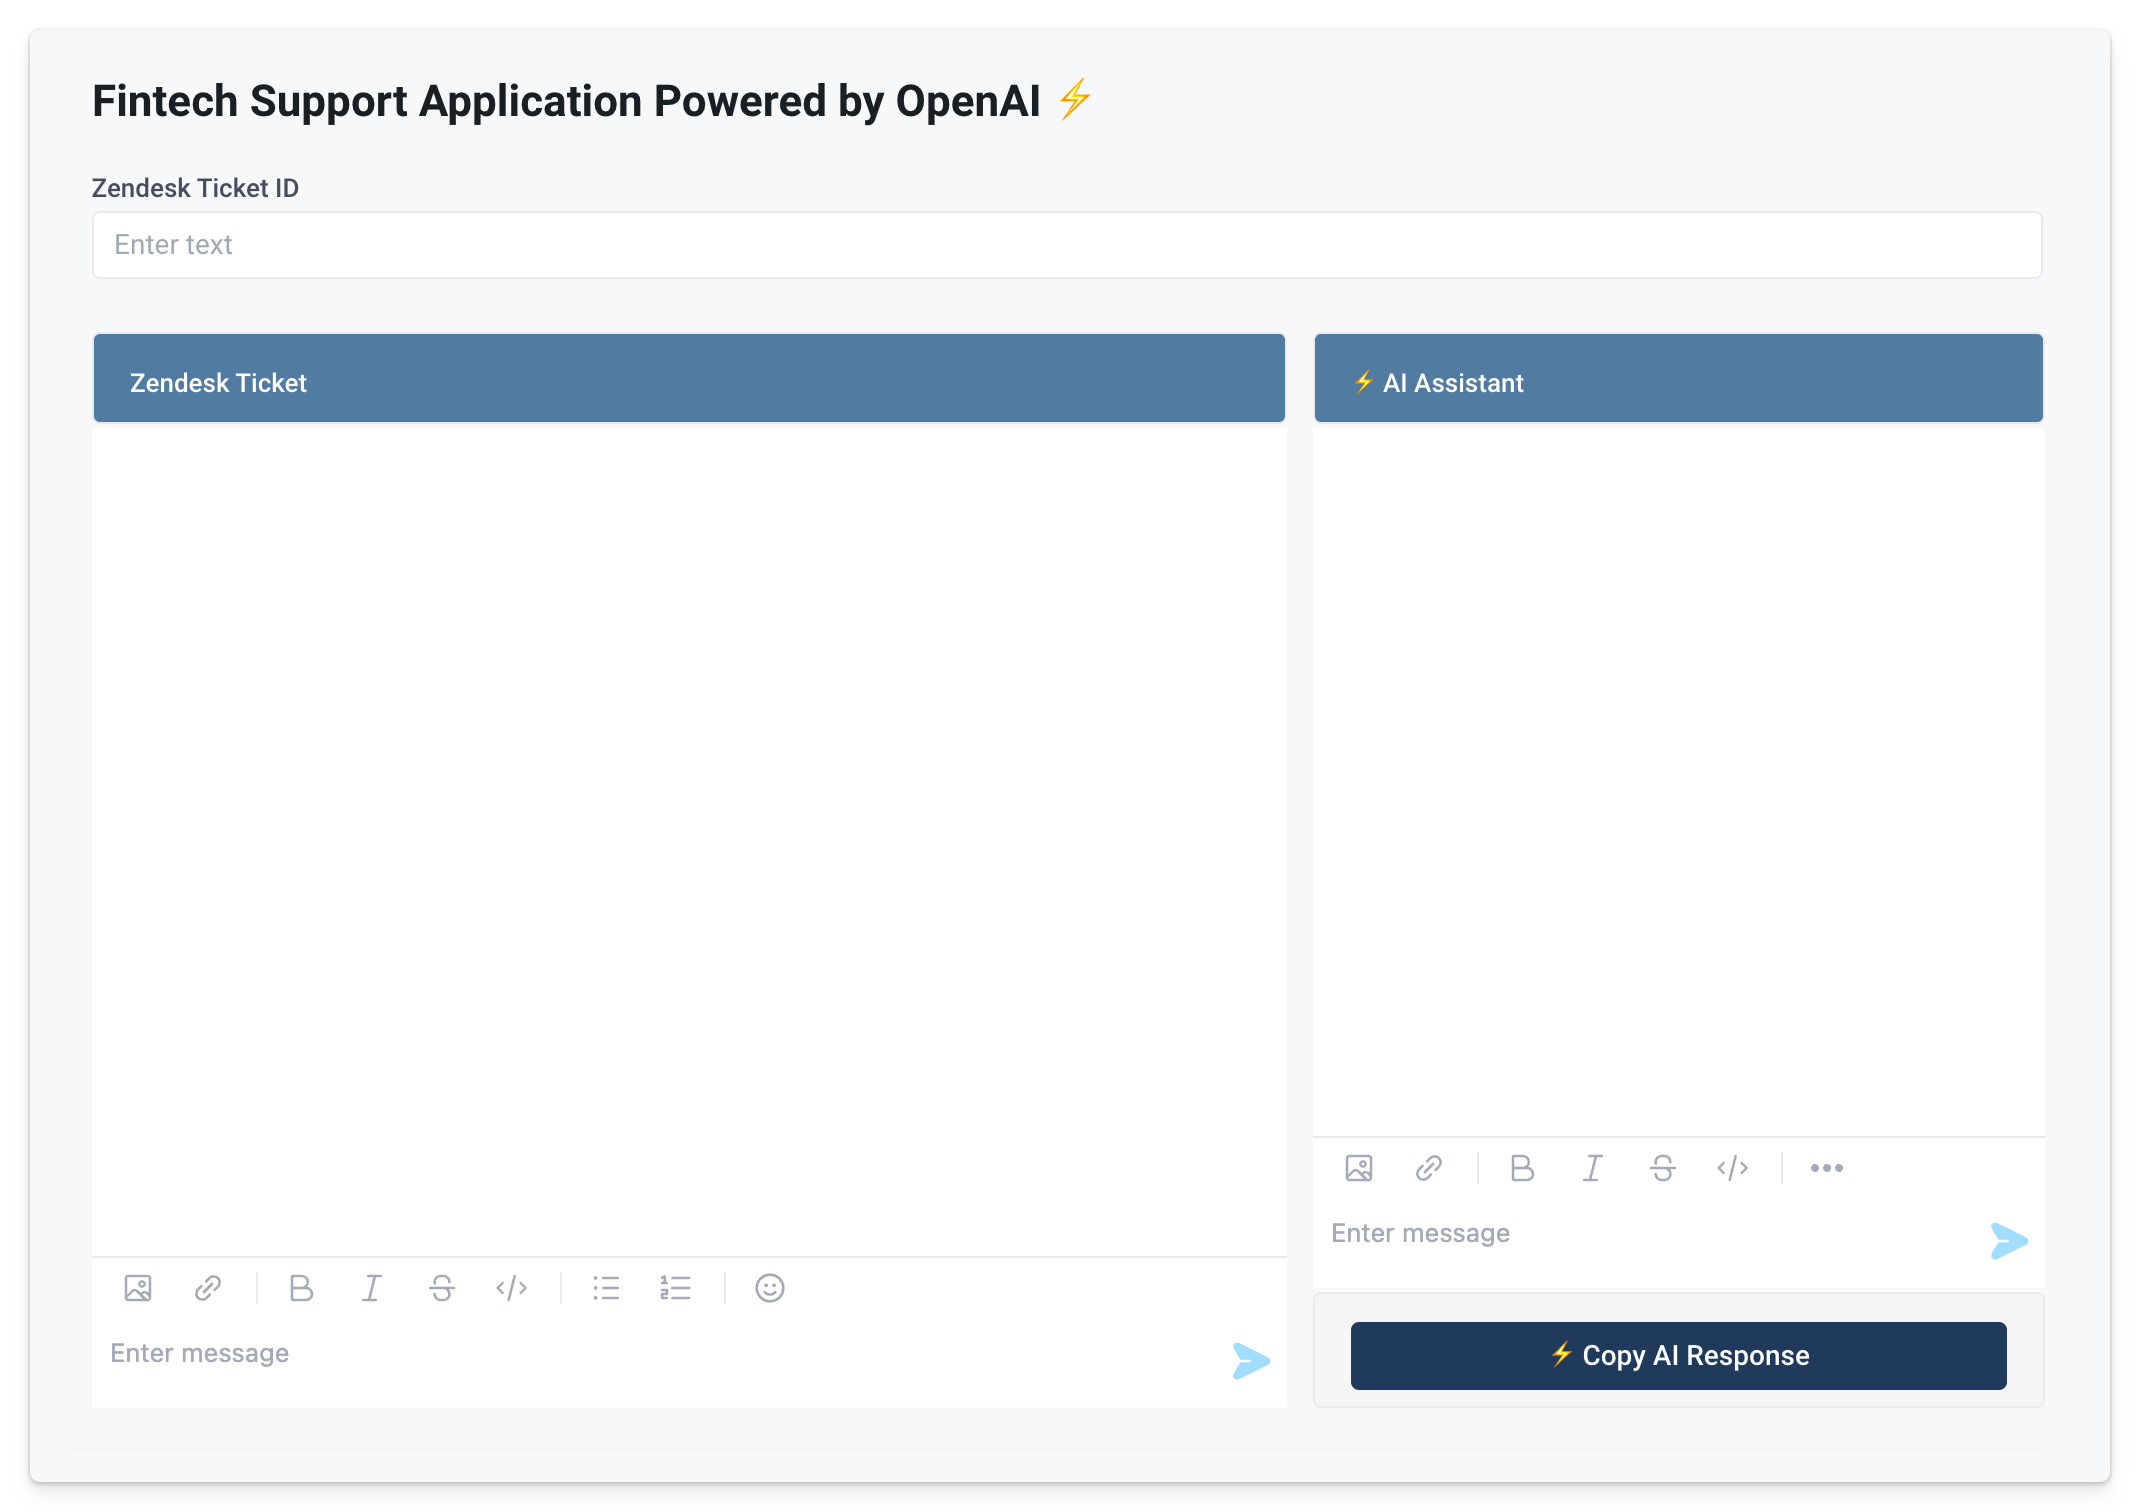
Task: Toggle strikethrough in the Zendesk Ticket toolbar
Action: pos(441,1288)
